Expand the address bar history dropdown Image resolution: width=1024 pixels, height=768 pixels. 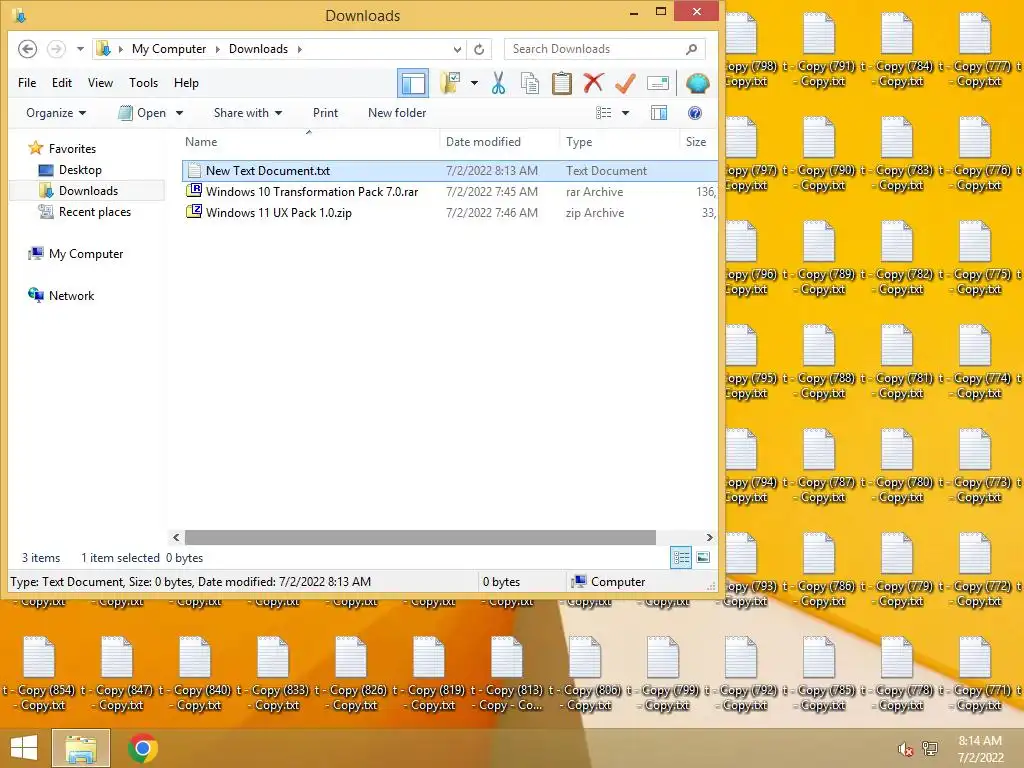pos(458,49)
